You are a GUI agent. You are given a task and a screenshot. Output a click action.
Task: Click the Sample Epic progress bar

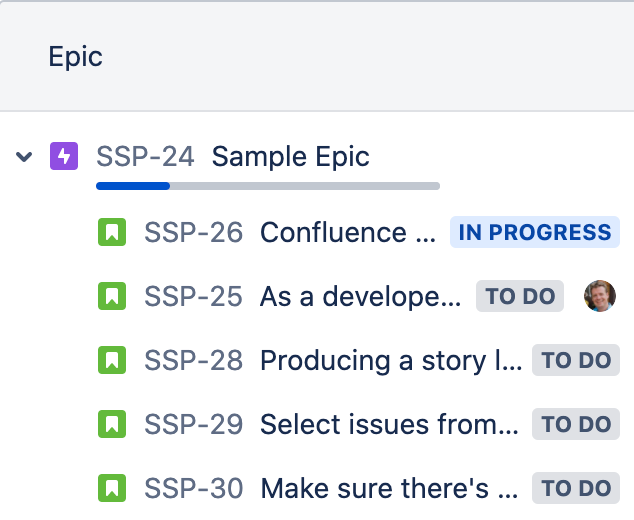point(268,186)
